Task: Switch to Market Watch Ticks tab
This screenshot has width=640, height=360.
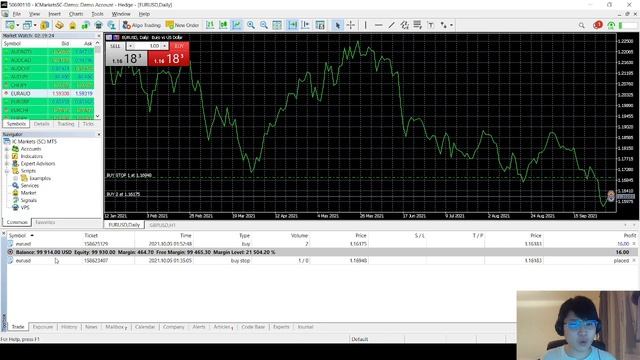Action: pos(88,124)
